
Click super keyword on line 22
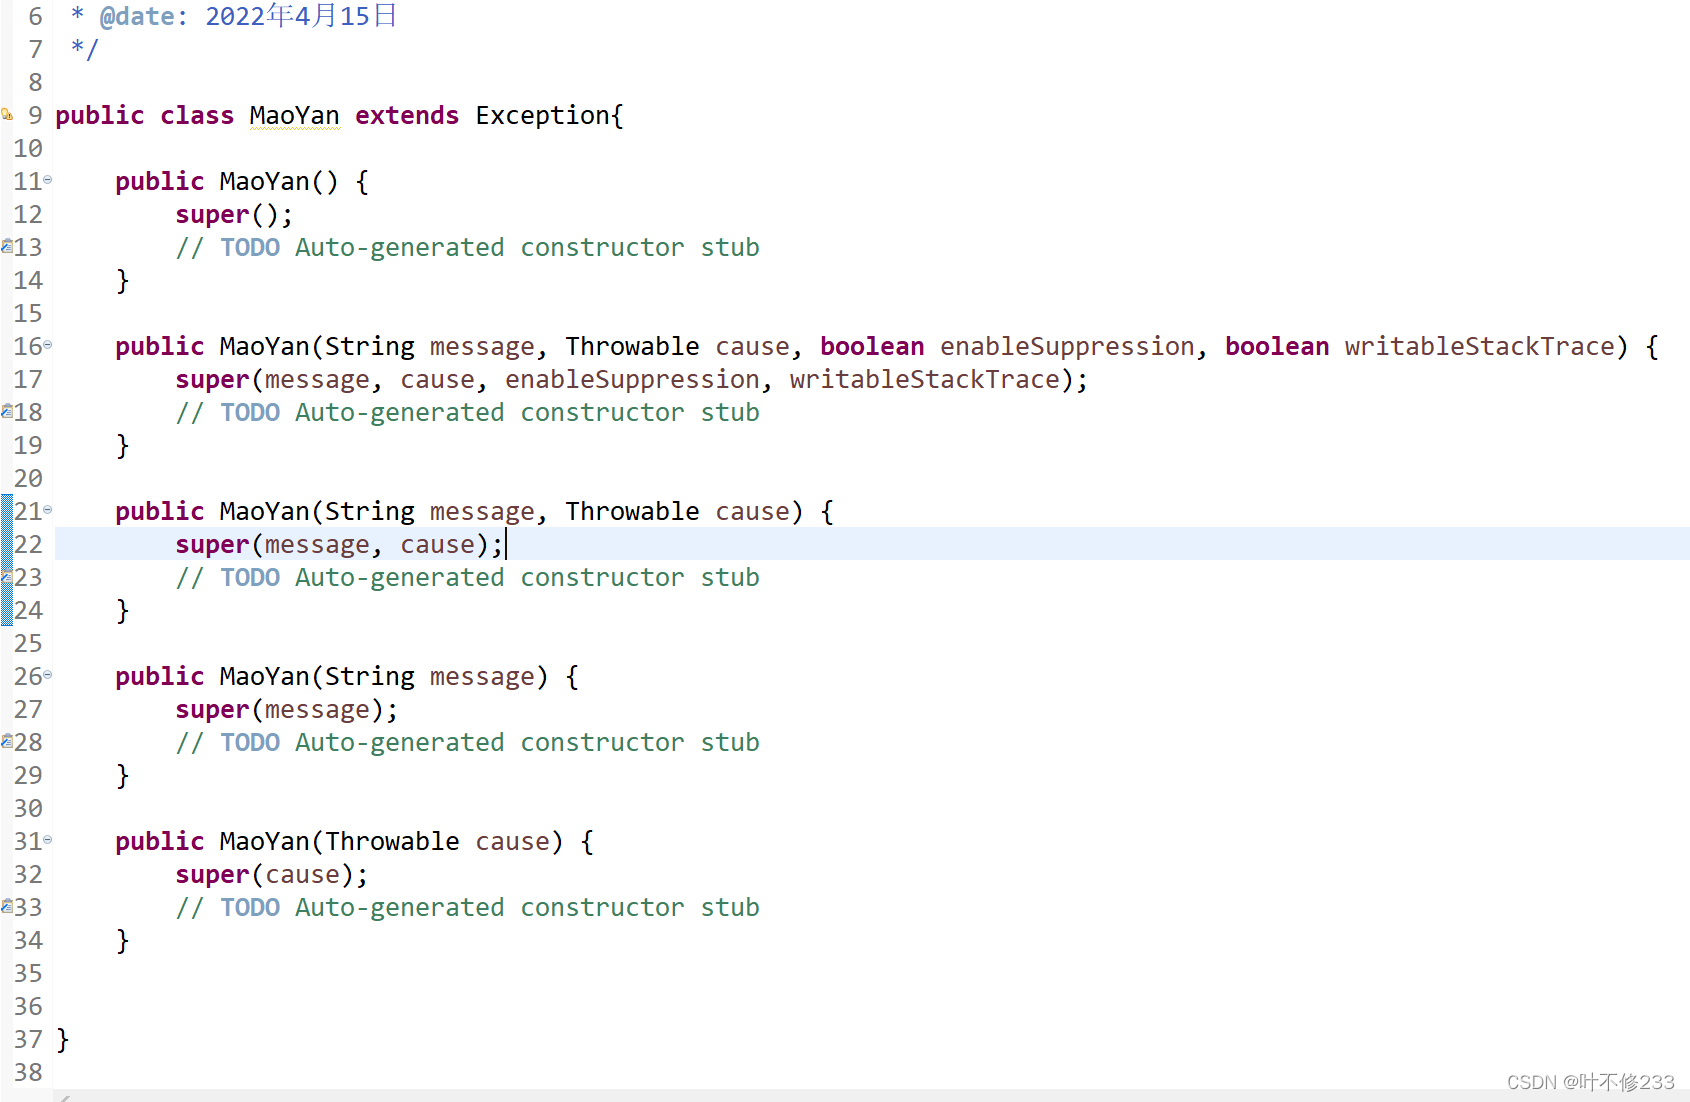pyautogui.click(x=212, y=544)
